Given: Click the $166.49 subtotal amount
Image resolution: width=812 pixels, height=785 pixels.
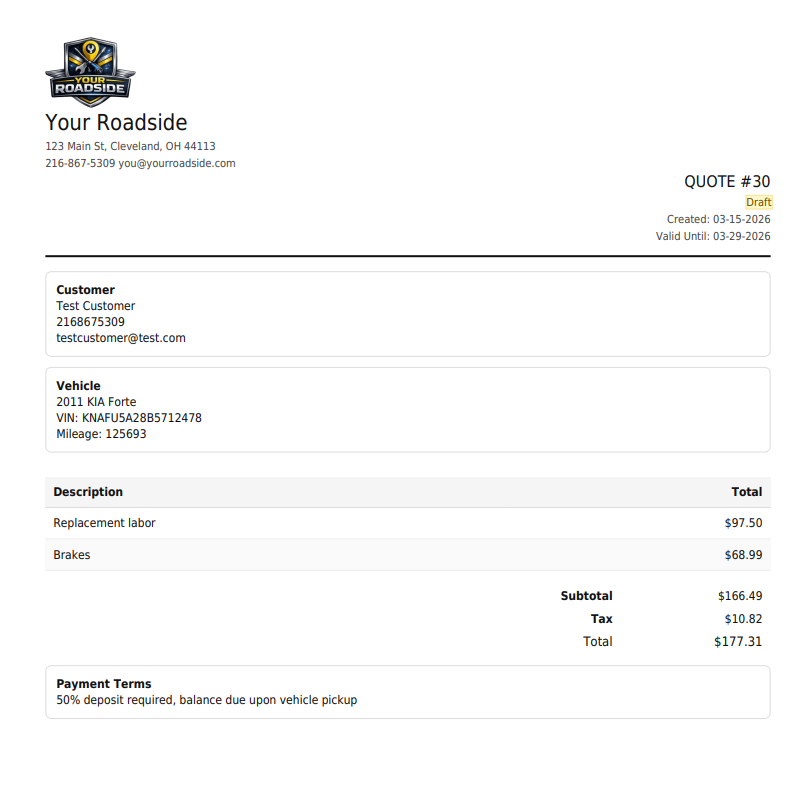Looking at the screenshot, I should click(740, 596).
